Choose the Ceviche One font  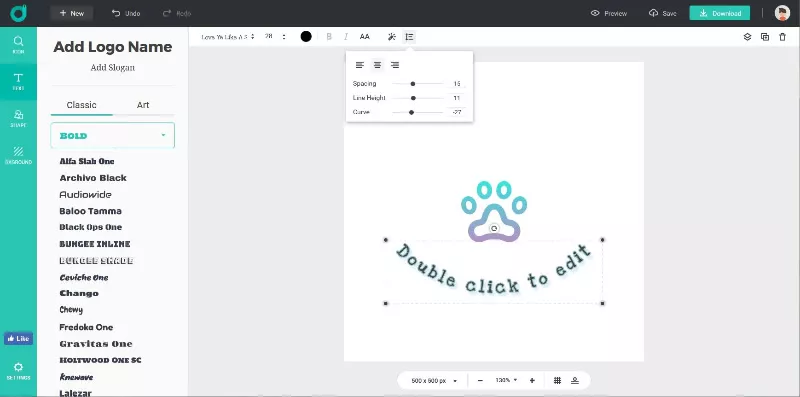84,278
